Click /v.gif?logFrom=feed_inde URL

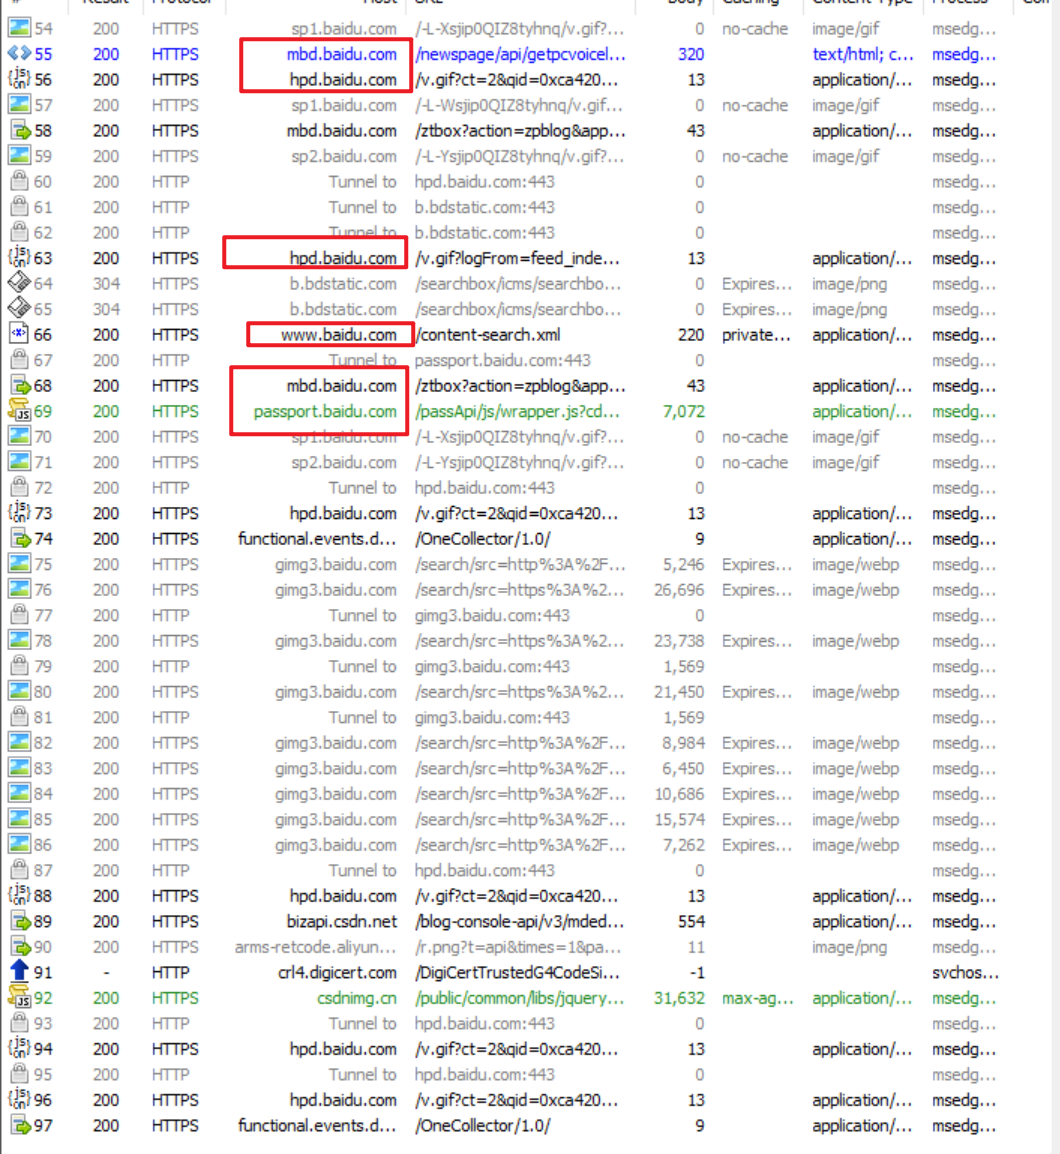pos(517,258)
